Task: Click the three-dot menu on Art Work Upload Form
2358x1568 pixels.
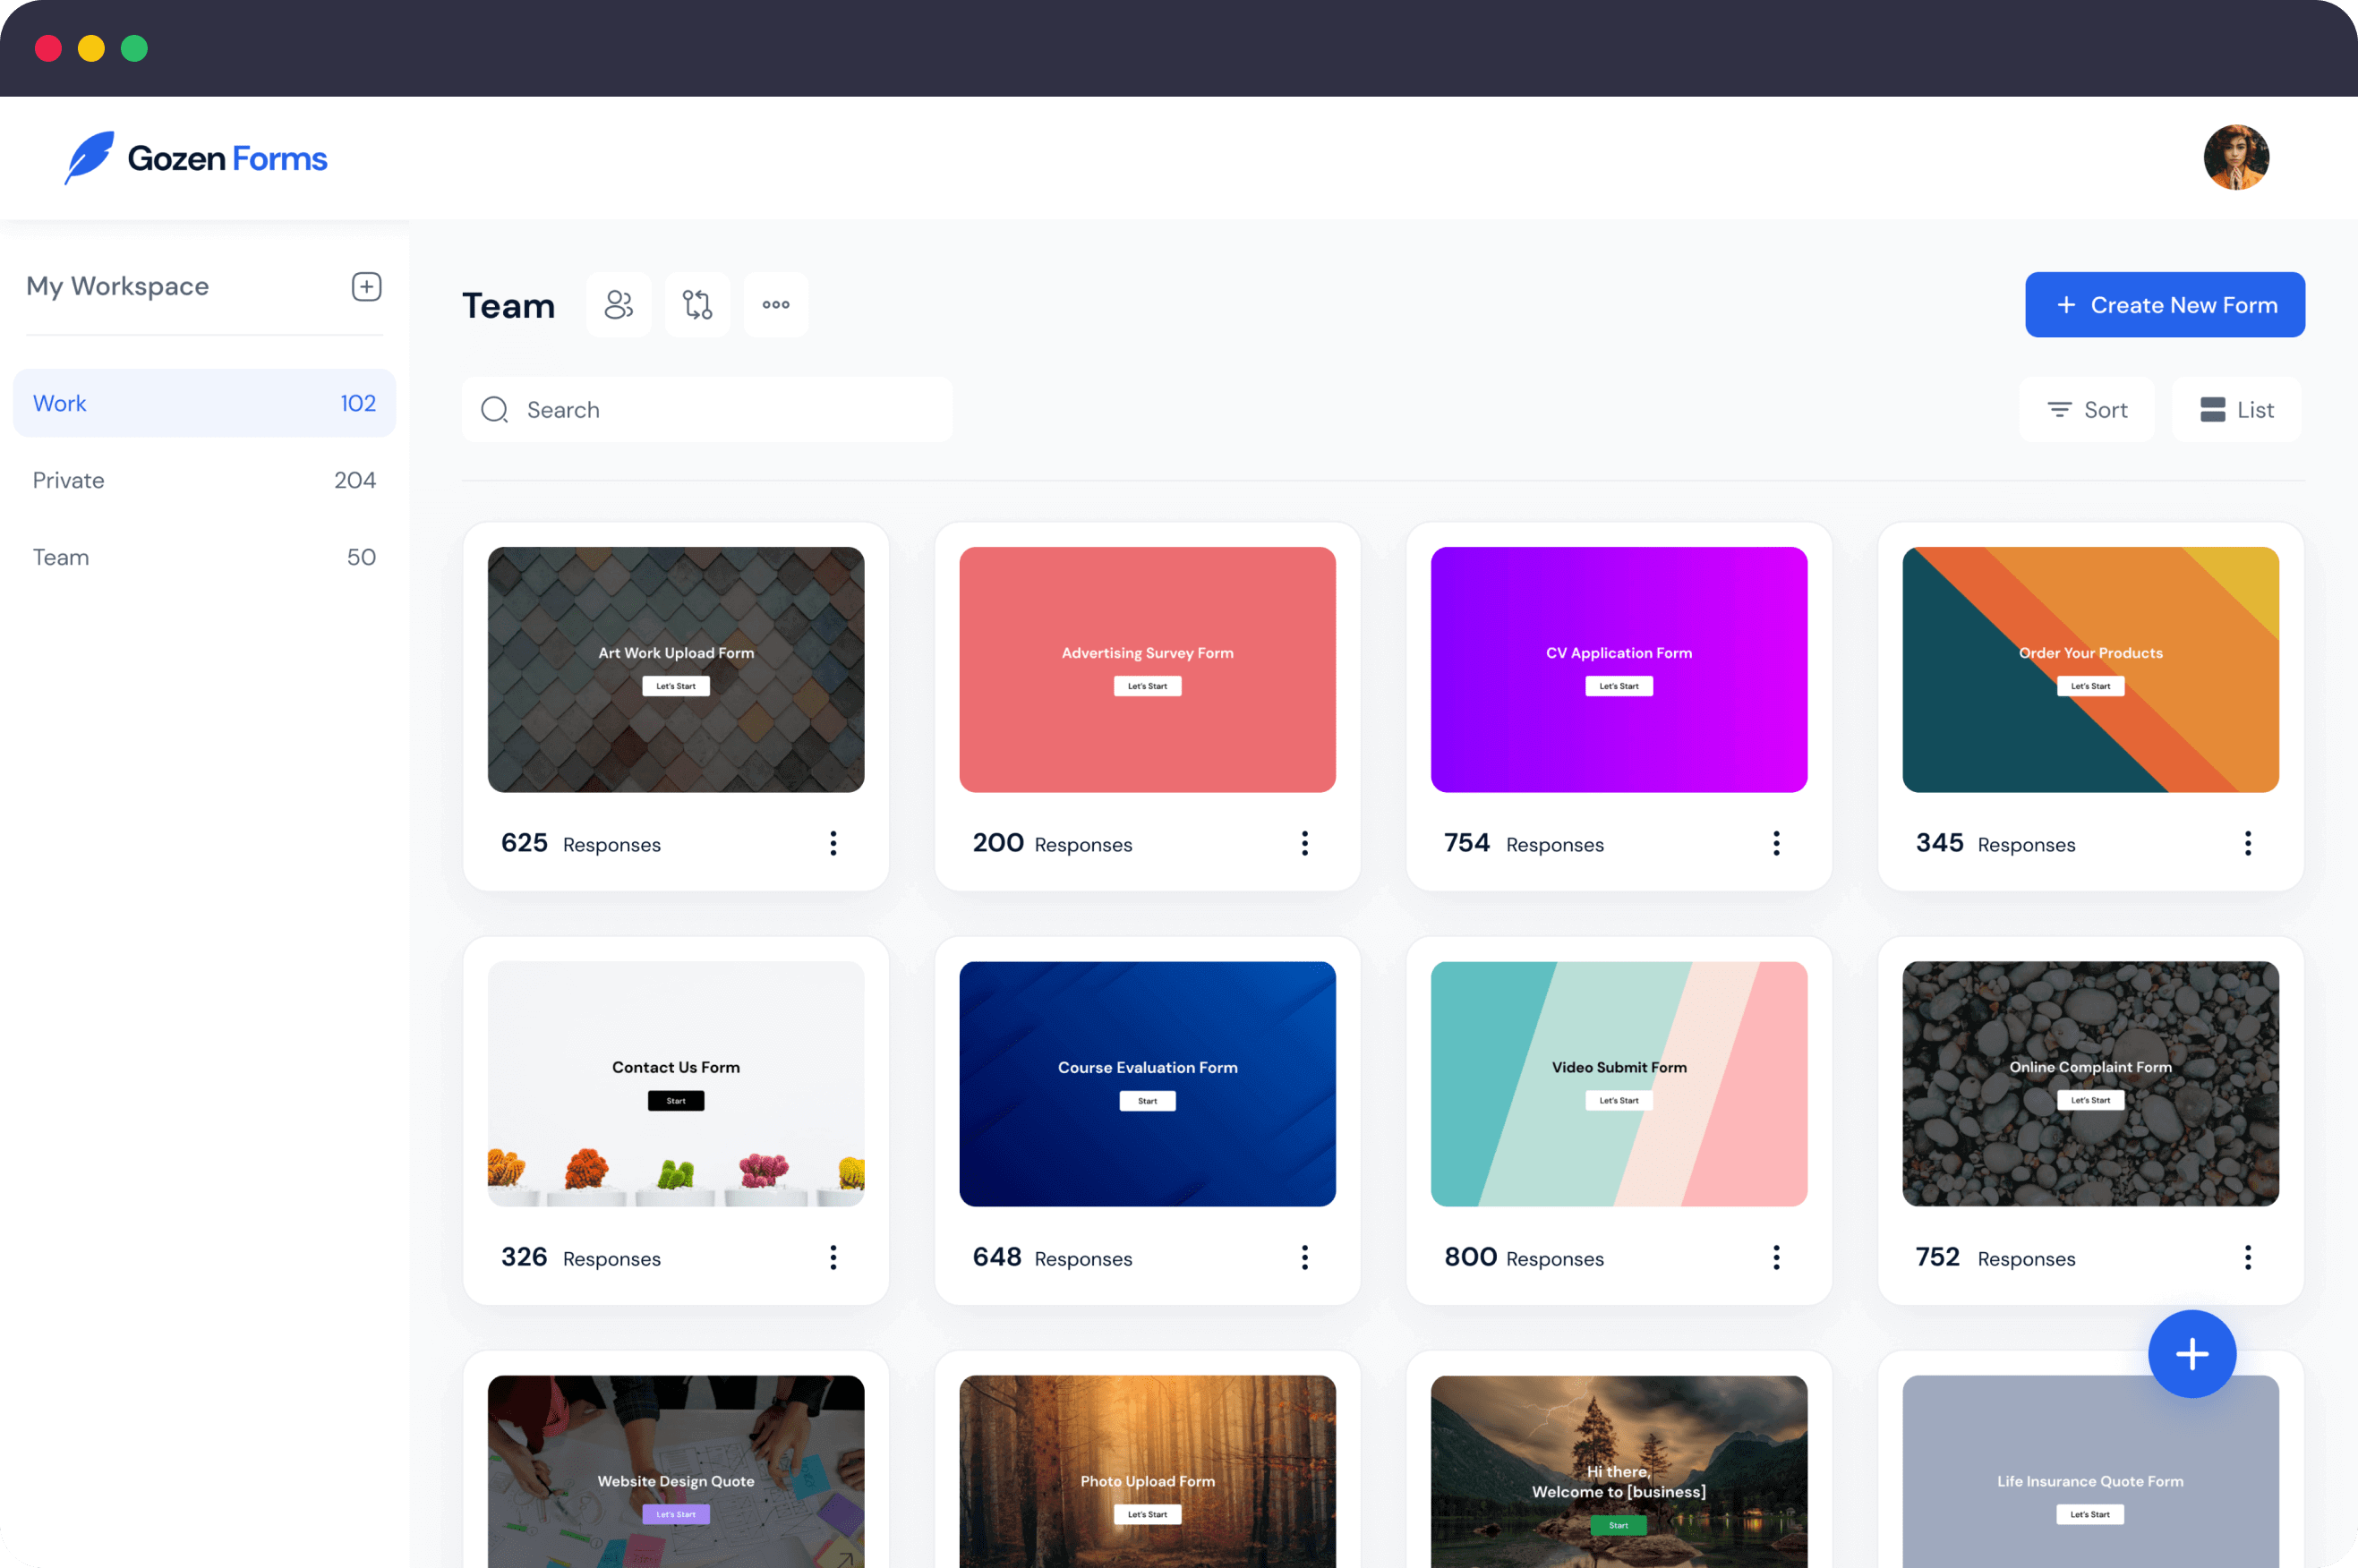Action: tap(833, 843)
